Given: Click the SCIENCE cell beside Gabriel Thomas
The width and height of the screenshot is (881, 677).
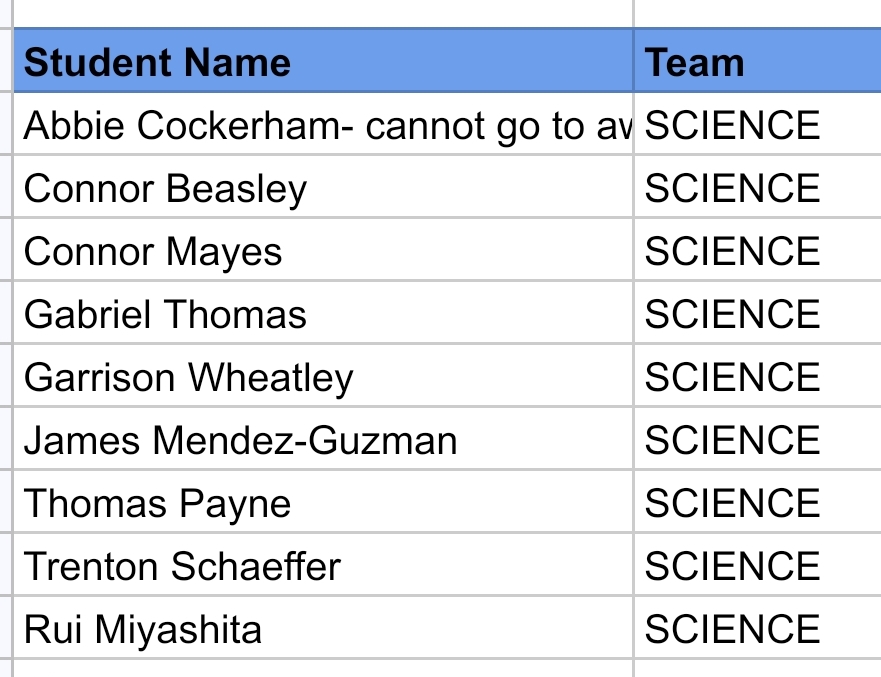Looking at the screenshot, I should (x=757, y=314).
